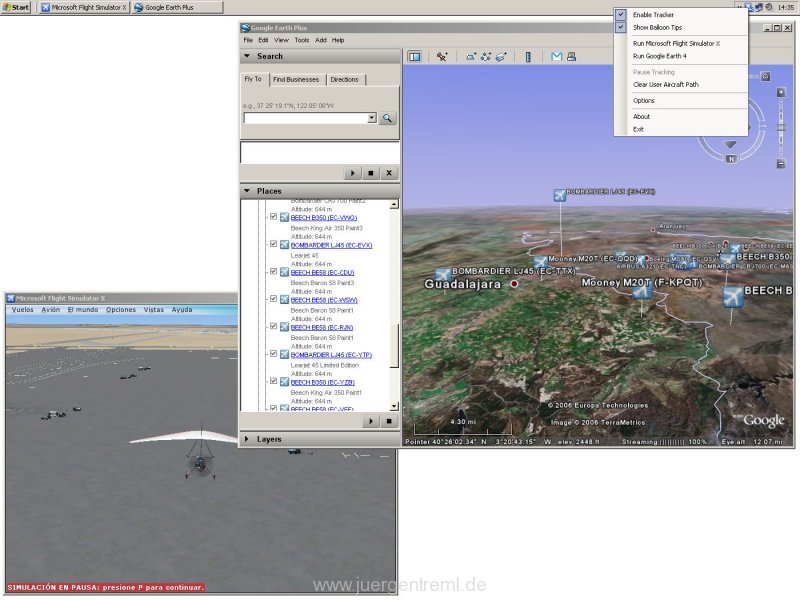The image size is (800, 600).
Task: Click the Guadalajara red city dot on map
Action: pos(514,284)
